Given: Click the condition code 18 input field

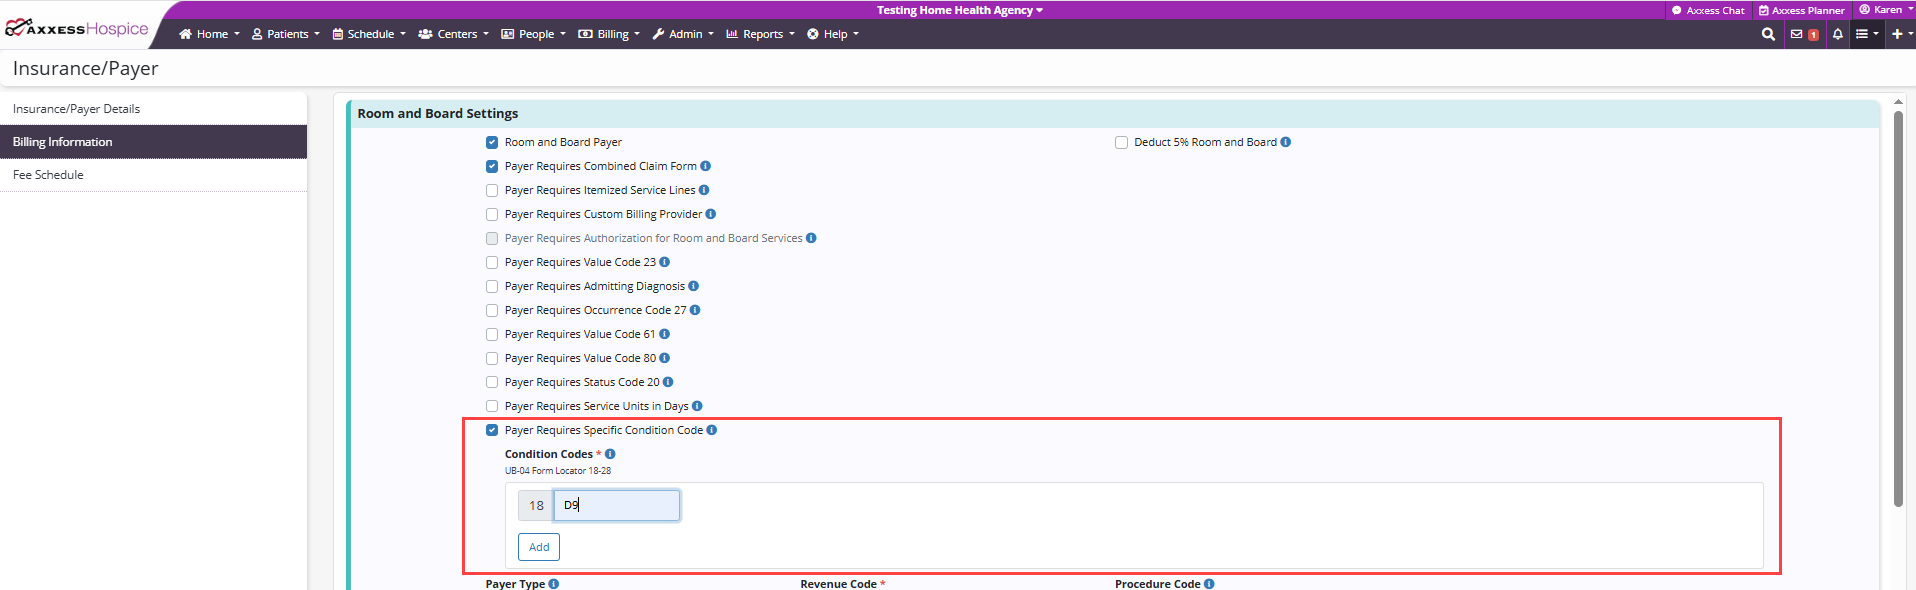Looking at the screenshot, I should click(x=617, y=505).
